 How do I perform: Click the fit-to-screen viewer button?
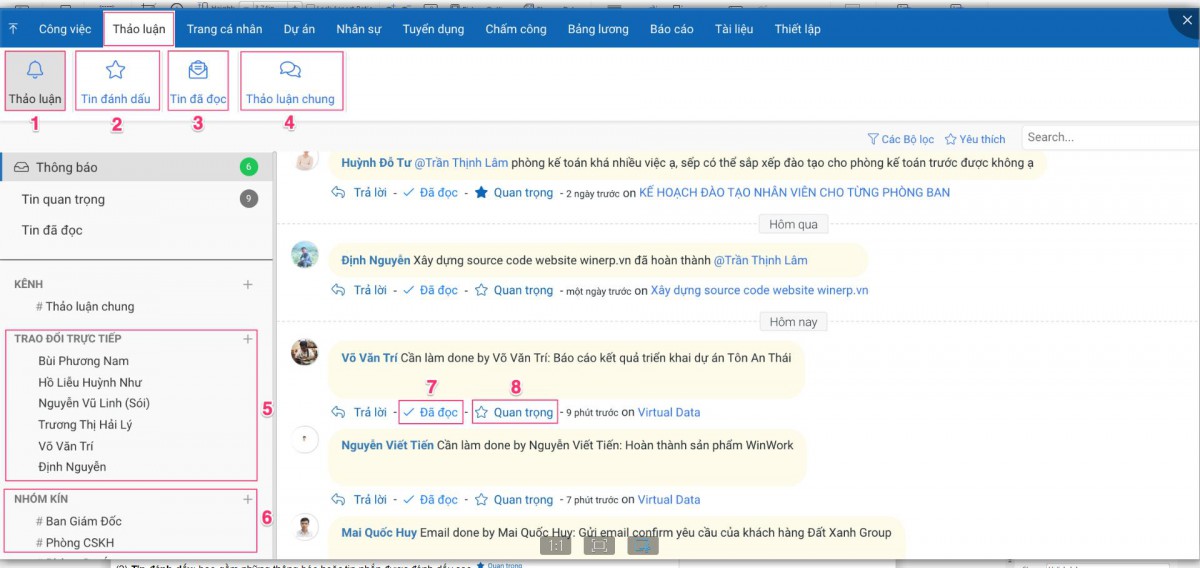[599, 545]
